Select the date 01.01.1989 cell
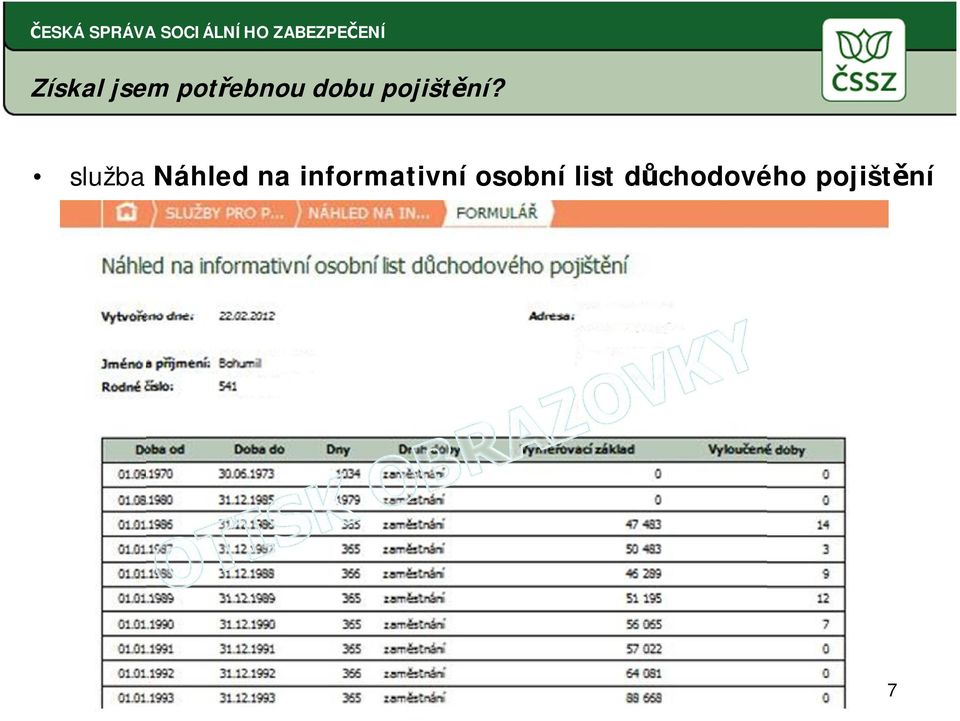Viewport: 960px width, 721px height. click(146, 599)
